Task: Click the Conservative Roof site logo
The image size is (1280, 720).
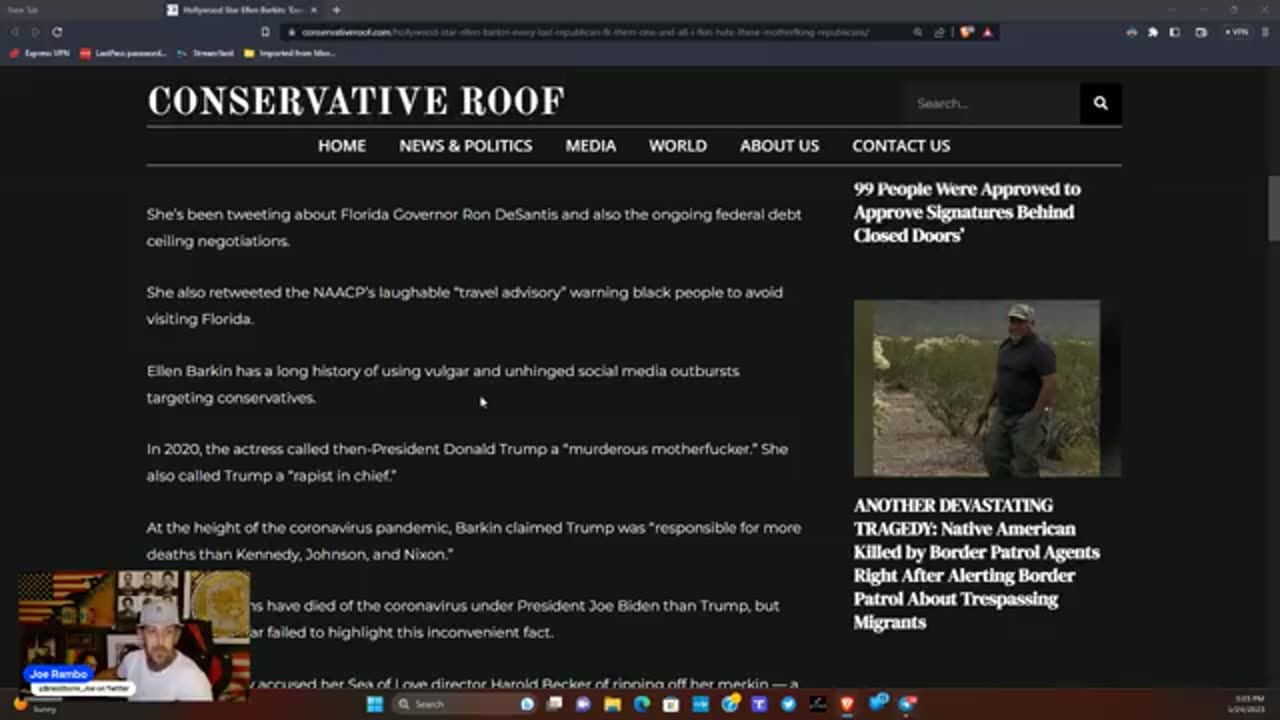Action: (x=356, y=101)
